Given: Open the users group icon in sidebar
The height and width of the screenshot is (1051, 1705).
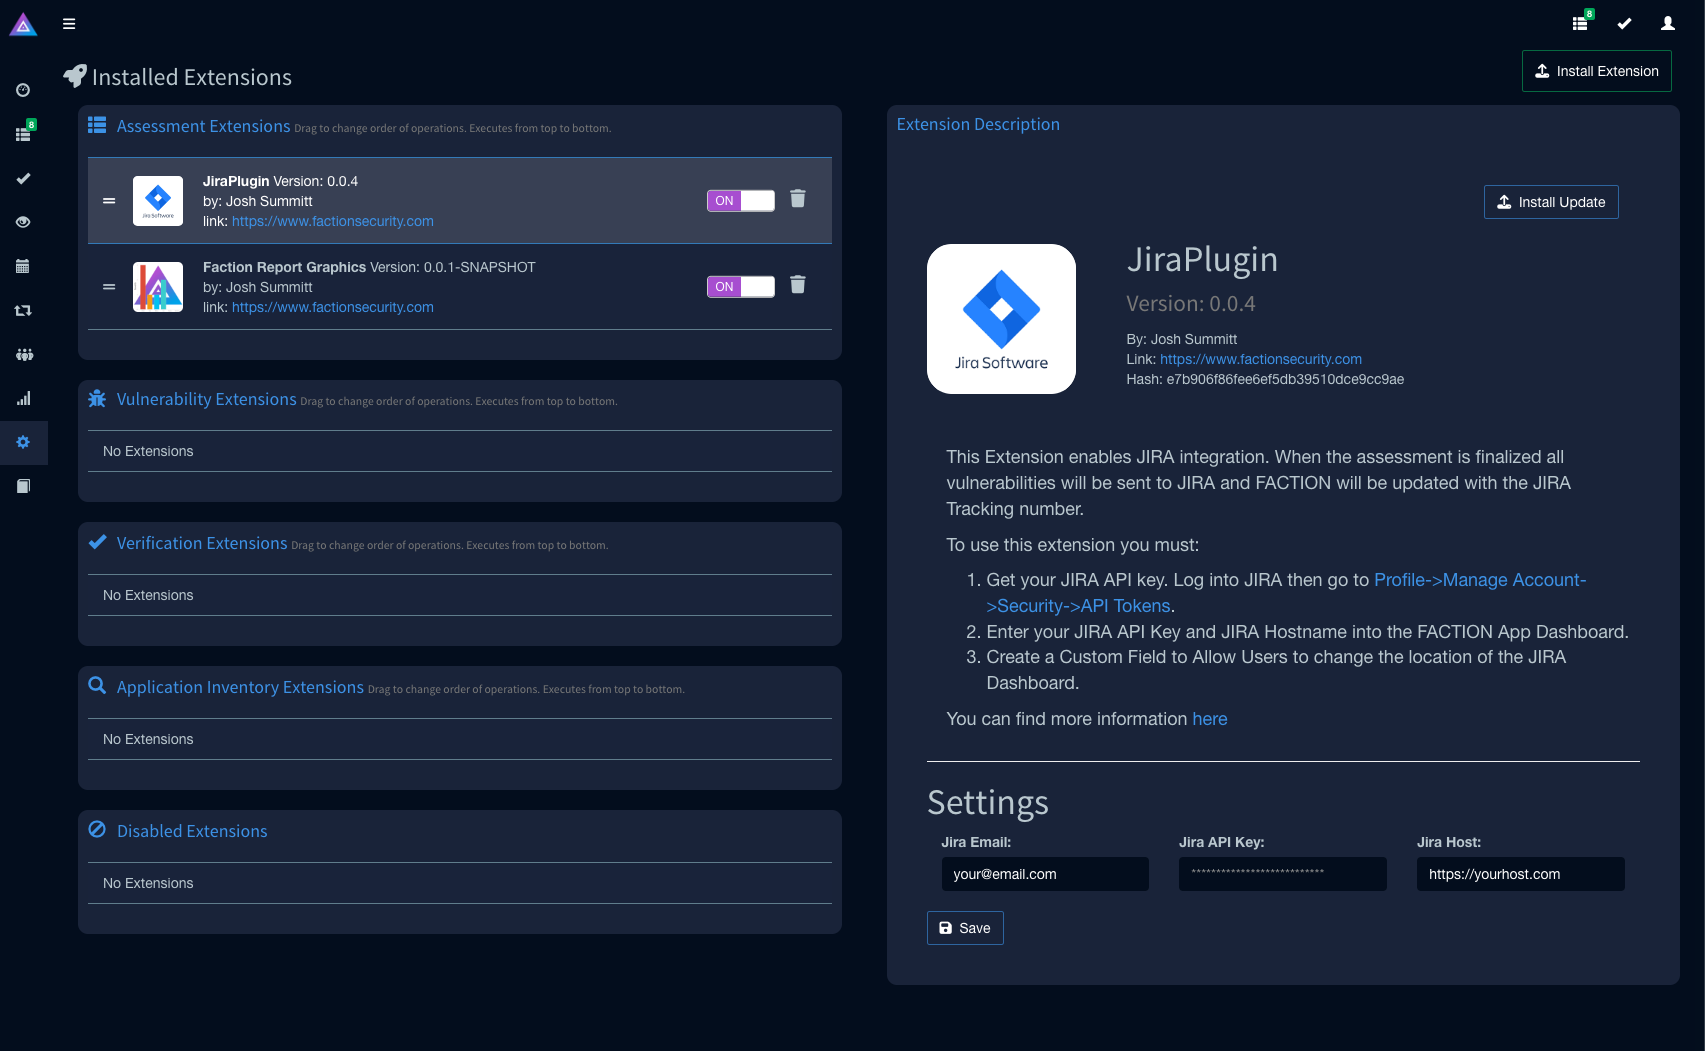Looking at the screenshot, I should pos(24,354).
